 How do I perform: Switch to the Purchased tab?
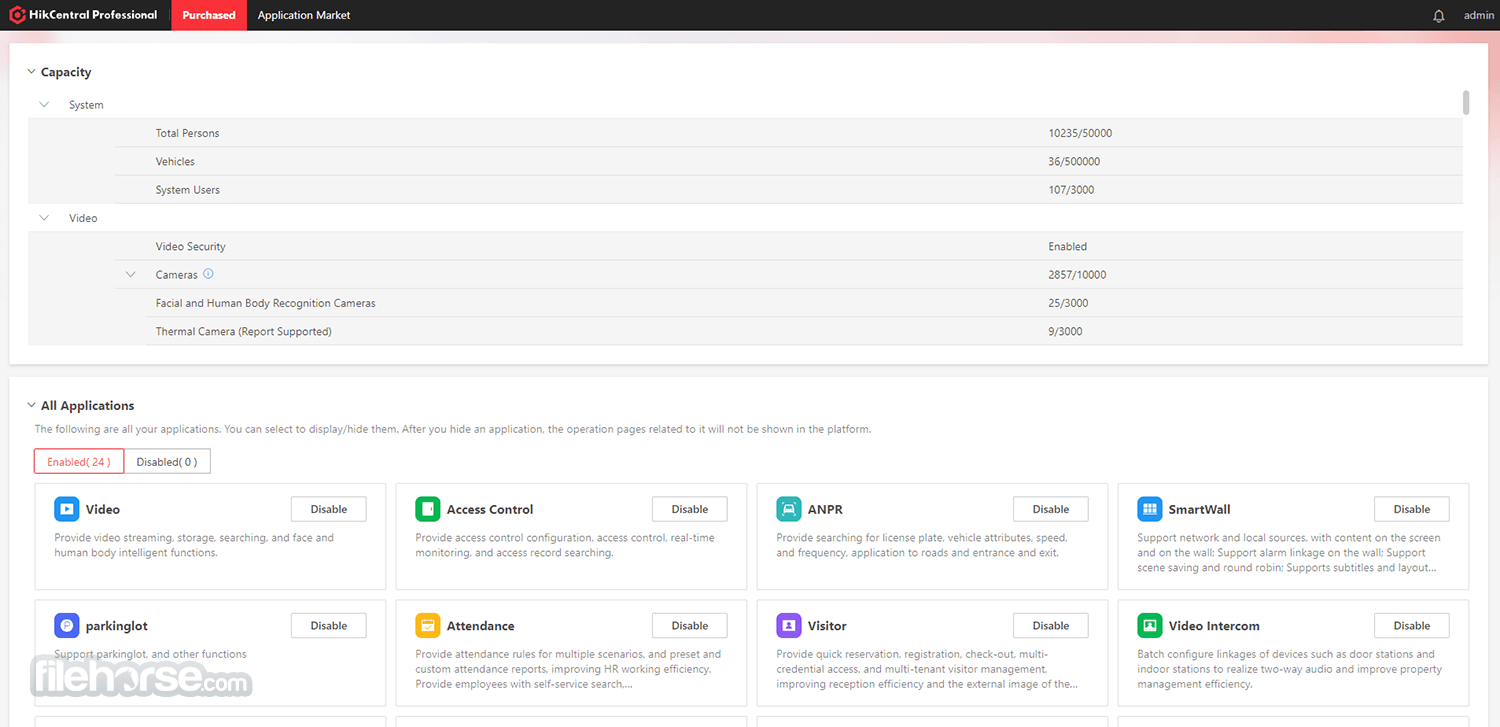click(209, 15)
